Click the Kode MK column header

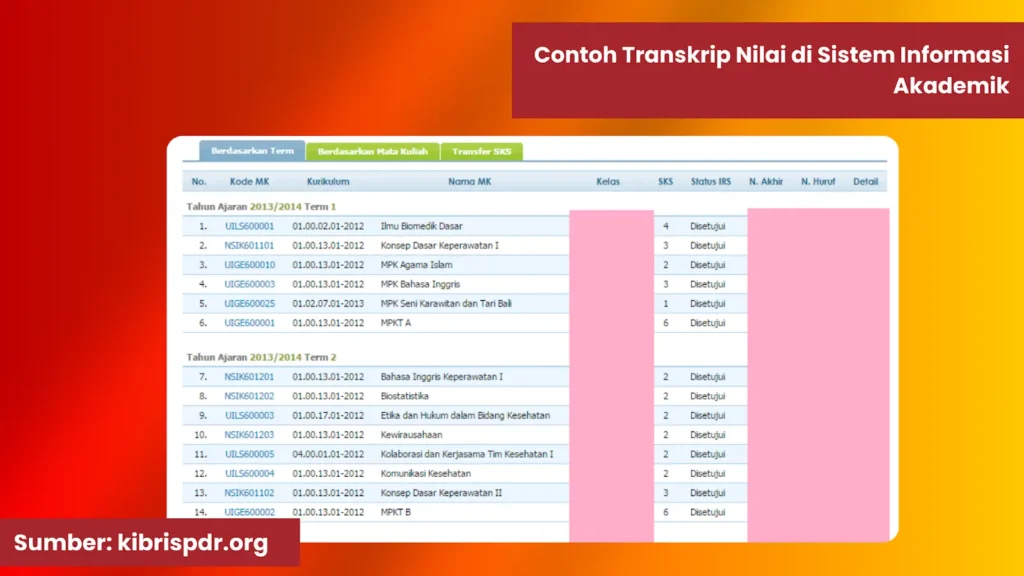pos(249,182)
